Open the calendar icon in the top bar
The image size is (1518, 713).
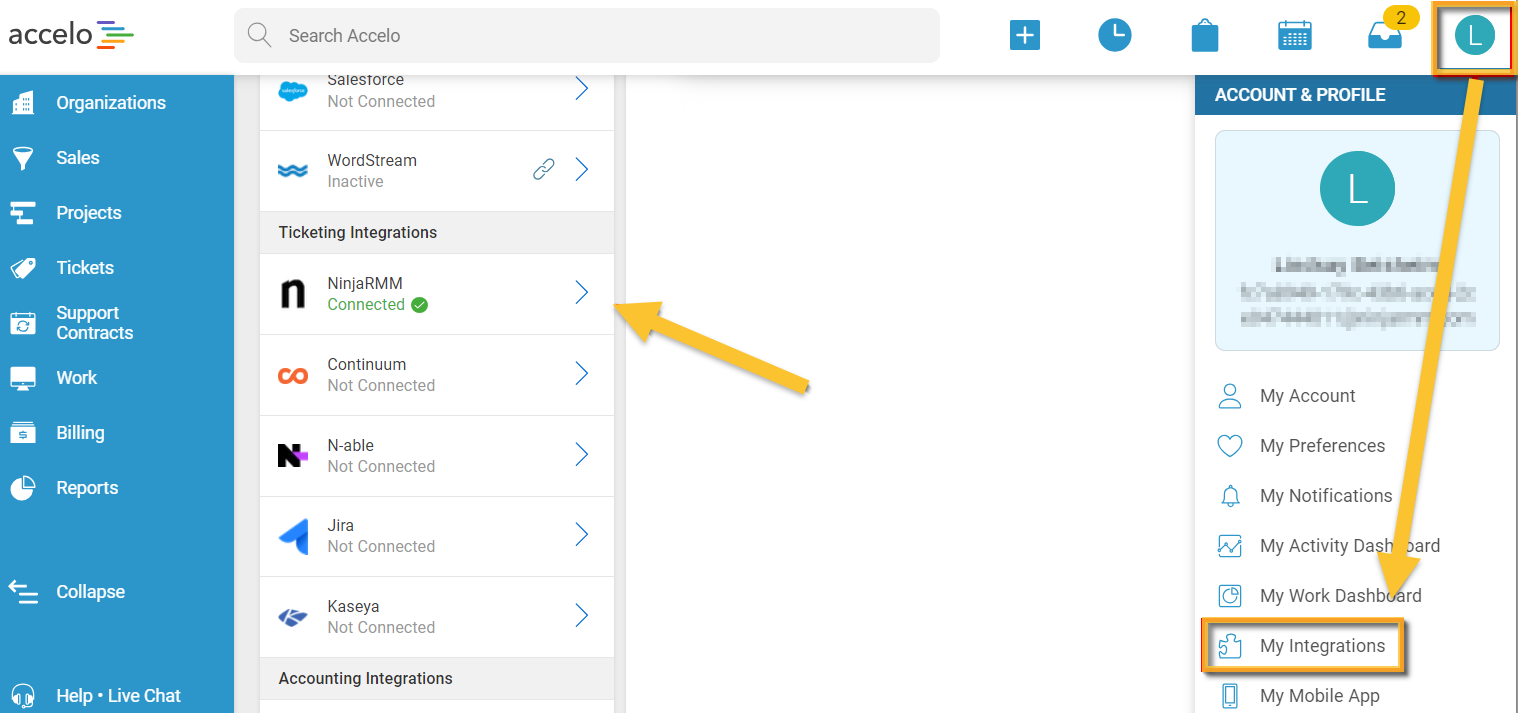point(1294,34)
